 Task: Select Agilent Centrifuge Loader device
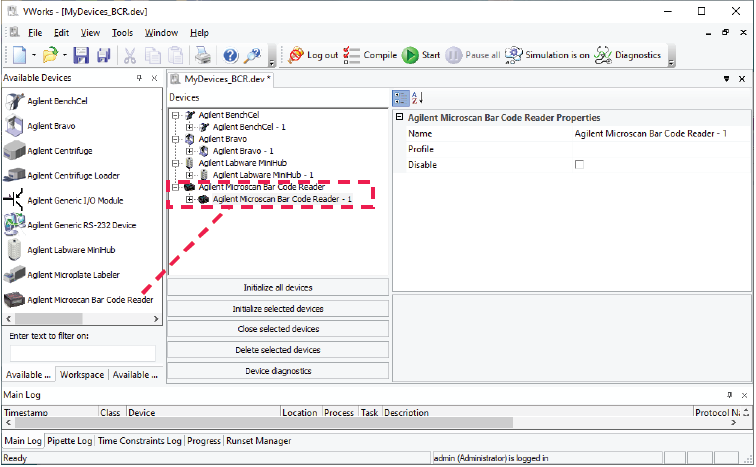[x=73, y=176]
